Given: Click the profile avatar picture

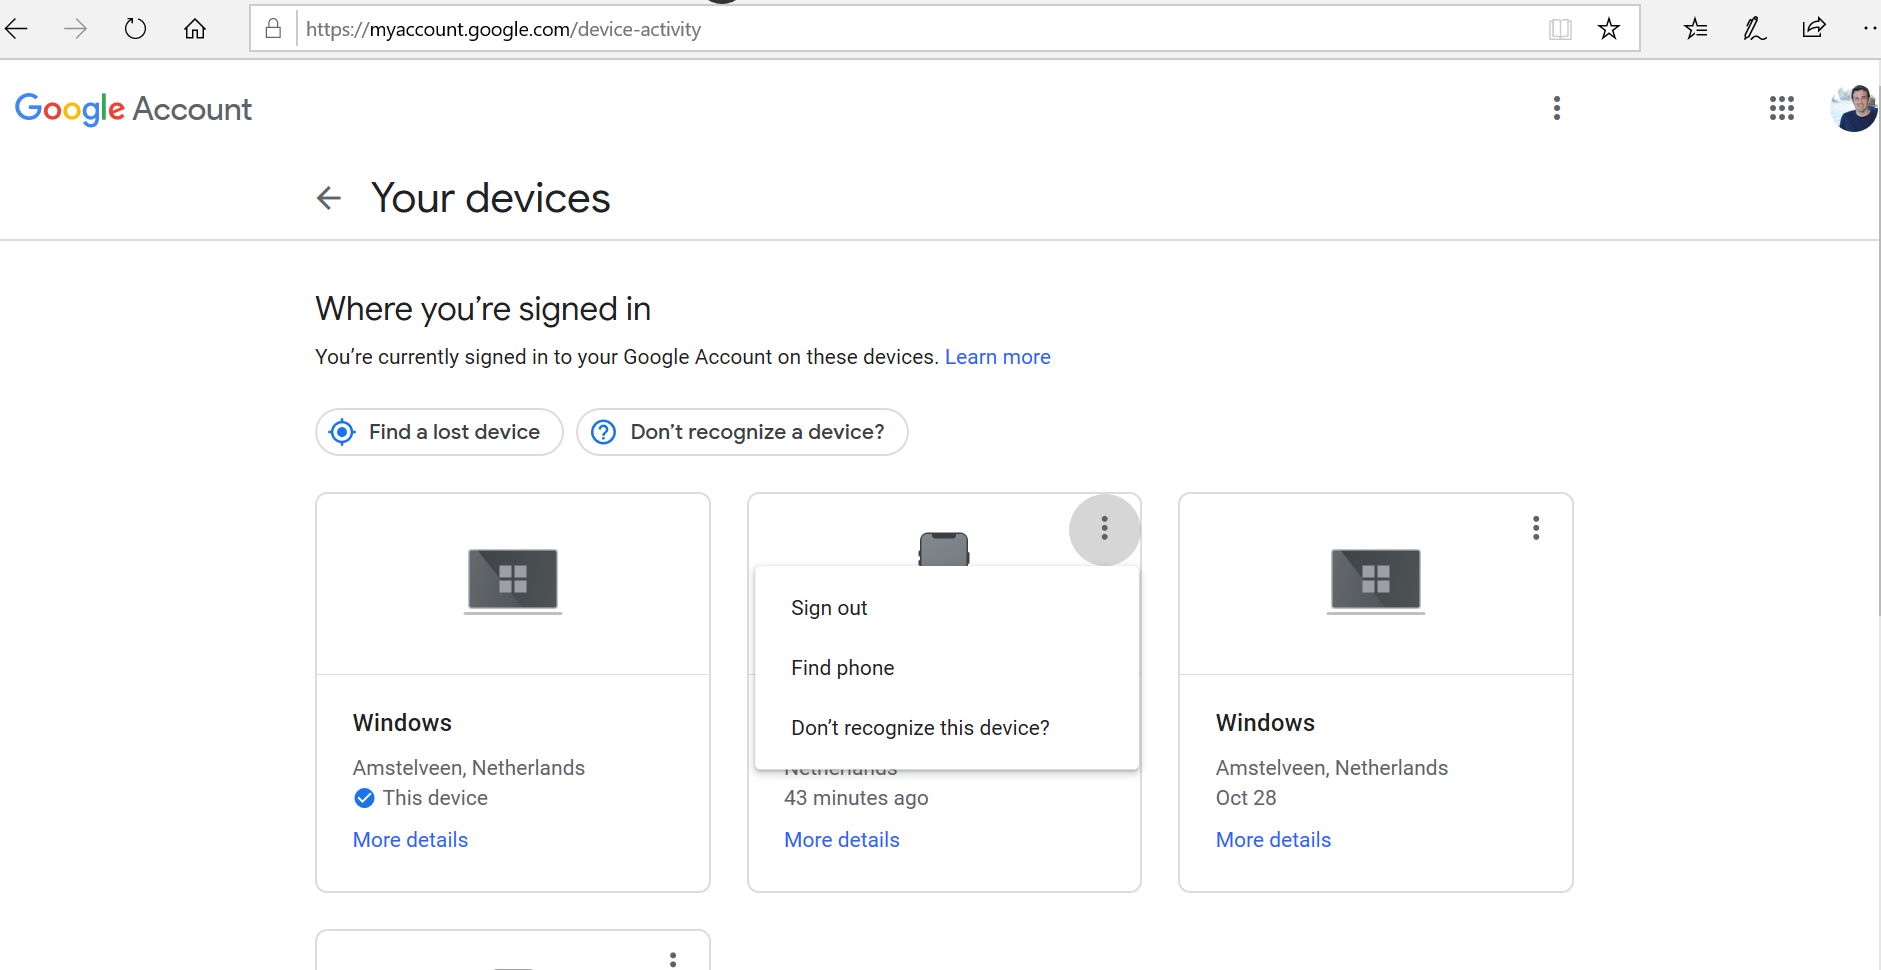Looking at the screenshot, I should click(1853, 108).
